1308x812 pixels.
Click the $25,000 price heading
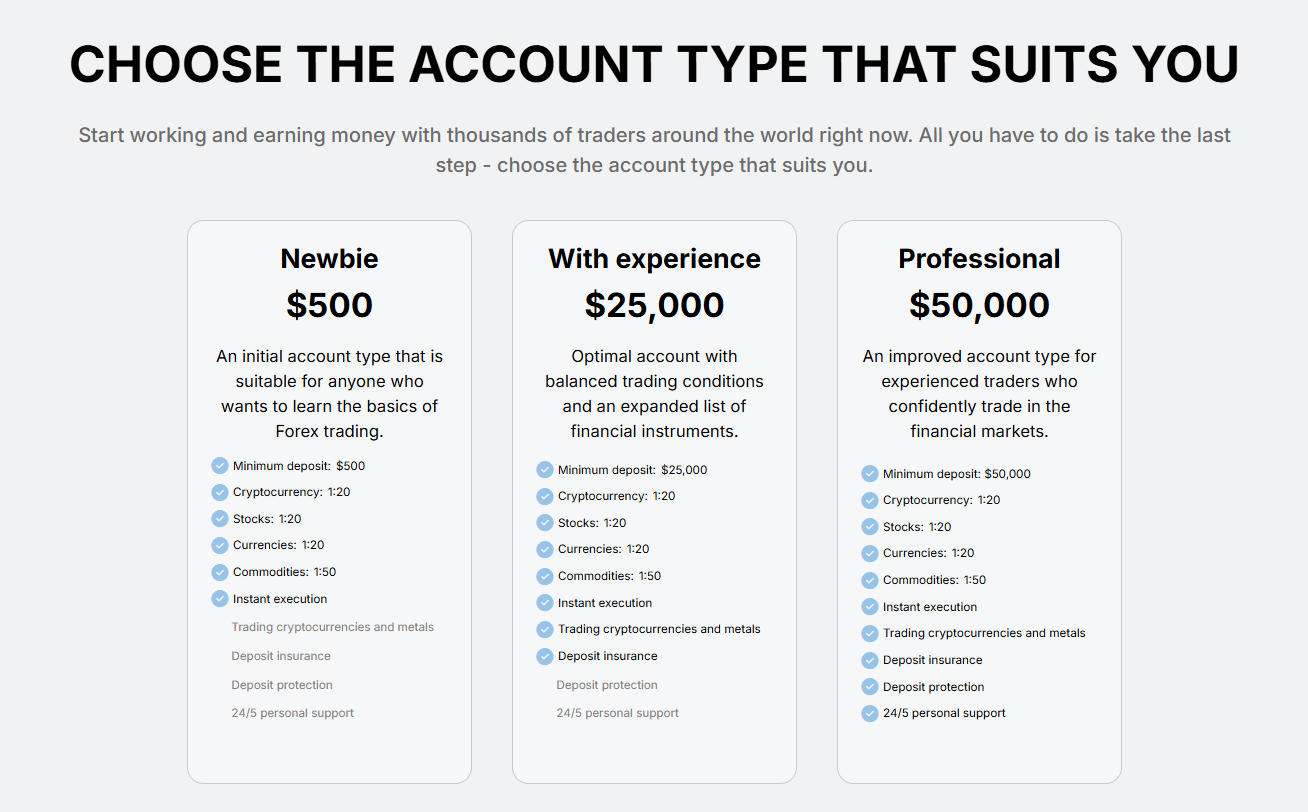pos(654,305)
